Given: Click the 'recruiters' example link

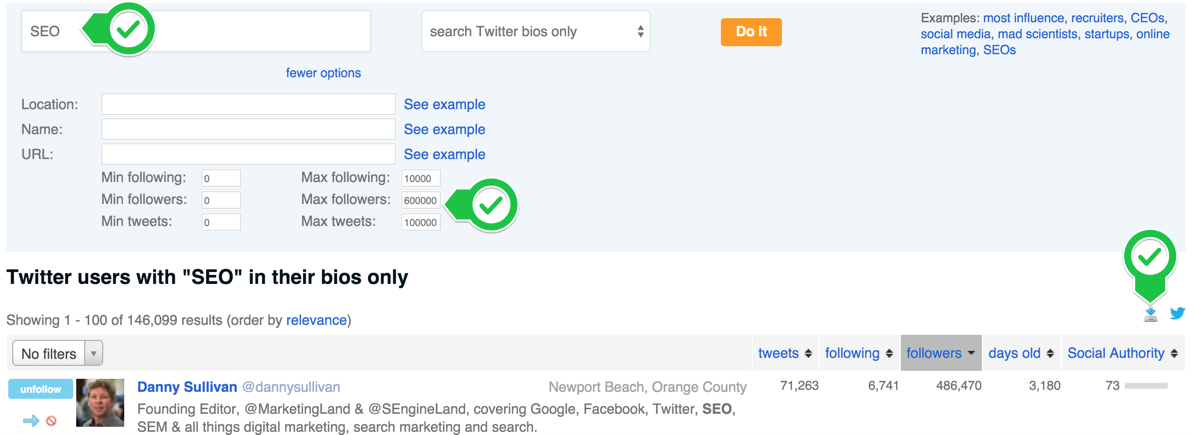Looking at the screenshot, I should (x=1096, y=18).
